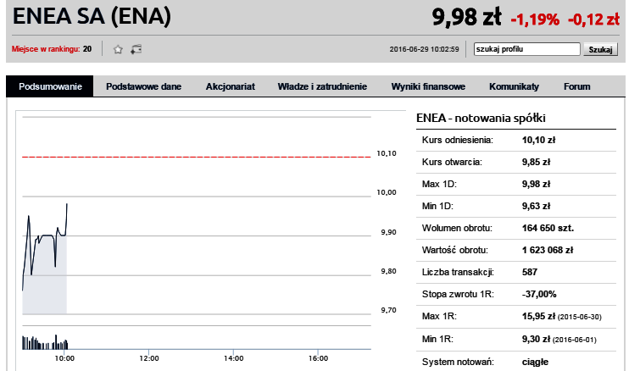Click 'ENEA - notowania spółki' heading
This screenshot has height=371, width=640.
(x=481, y=118)
